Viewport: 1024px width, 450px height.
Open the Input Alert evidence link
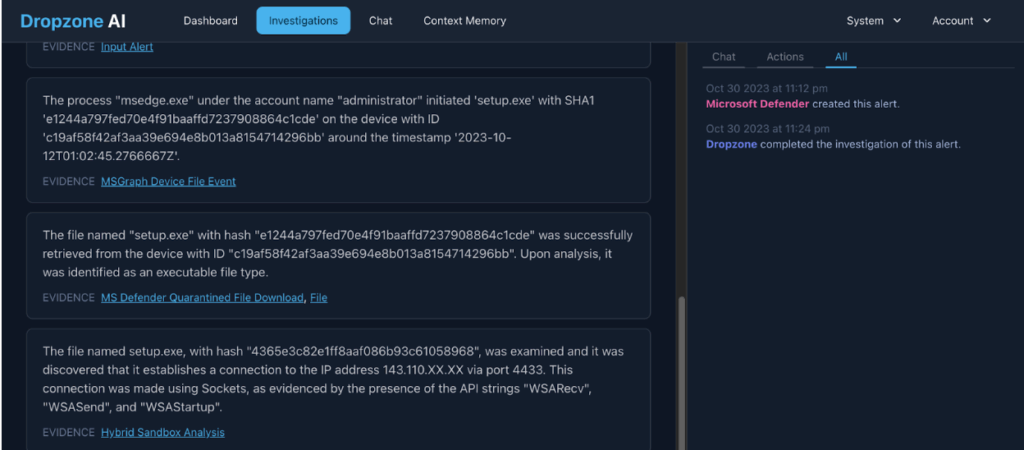pos(127,46)
